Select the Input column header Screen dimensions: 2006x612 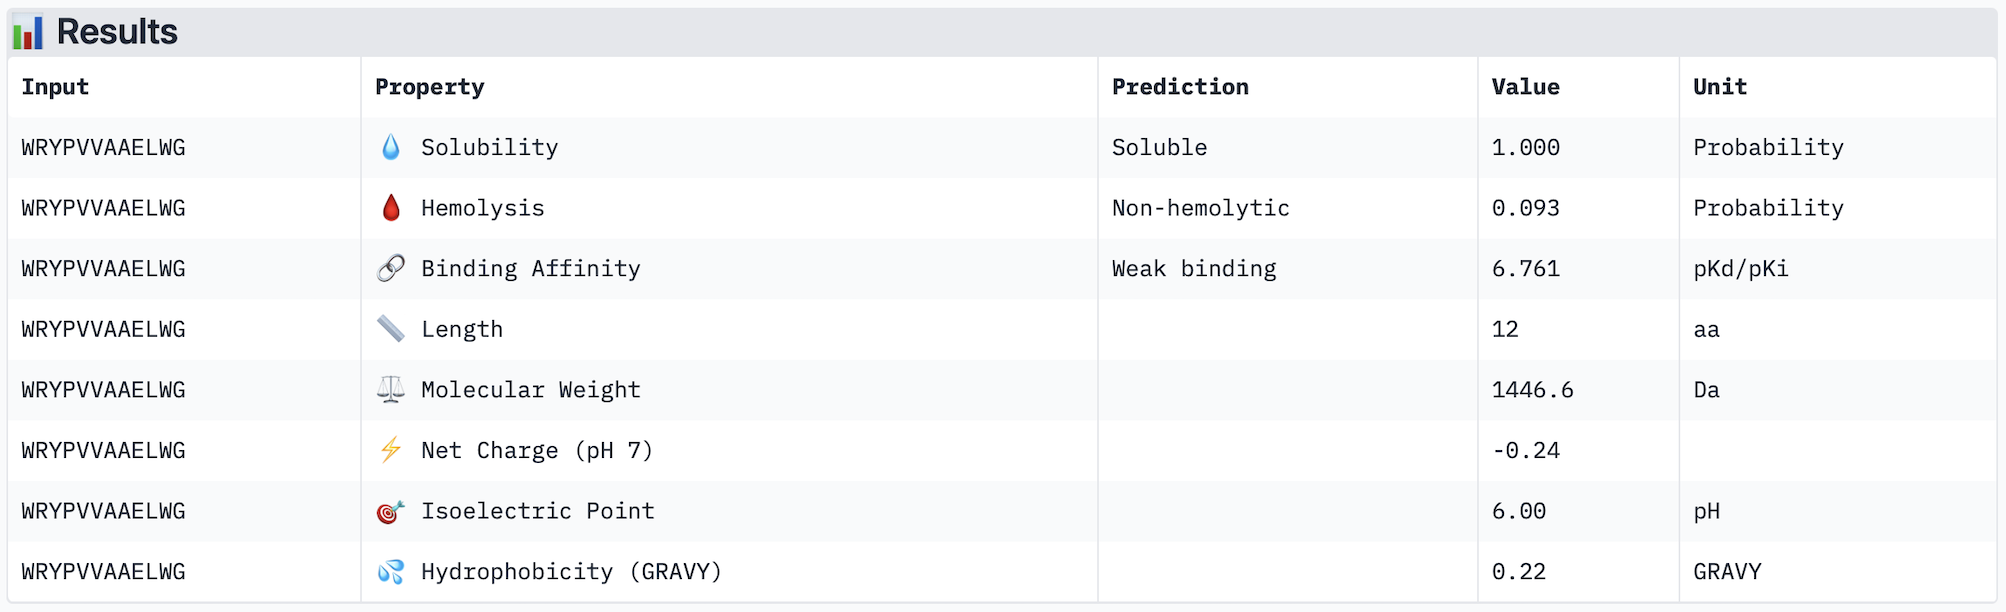pyautogui.click(x=56, y=87)
